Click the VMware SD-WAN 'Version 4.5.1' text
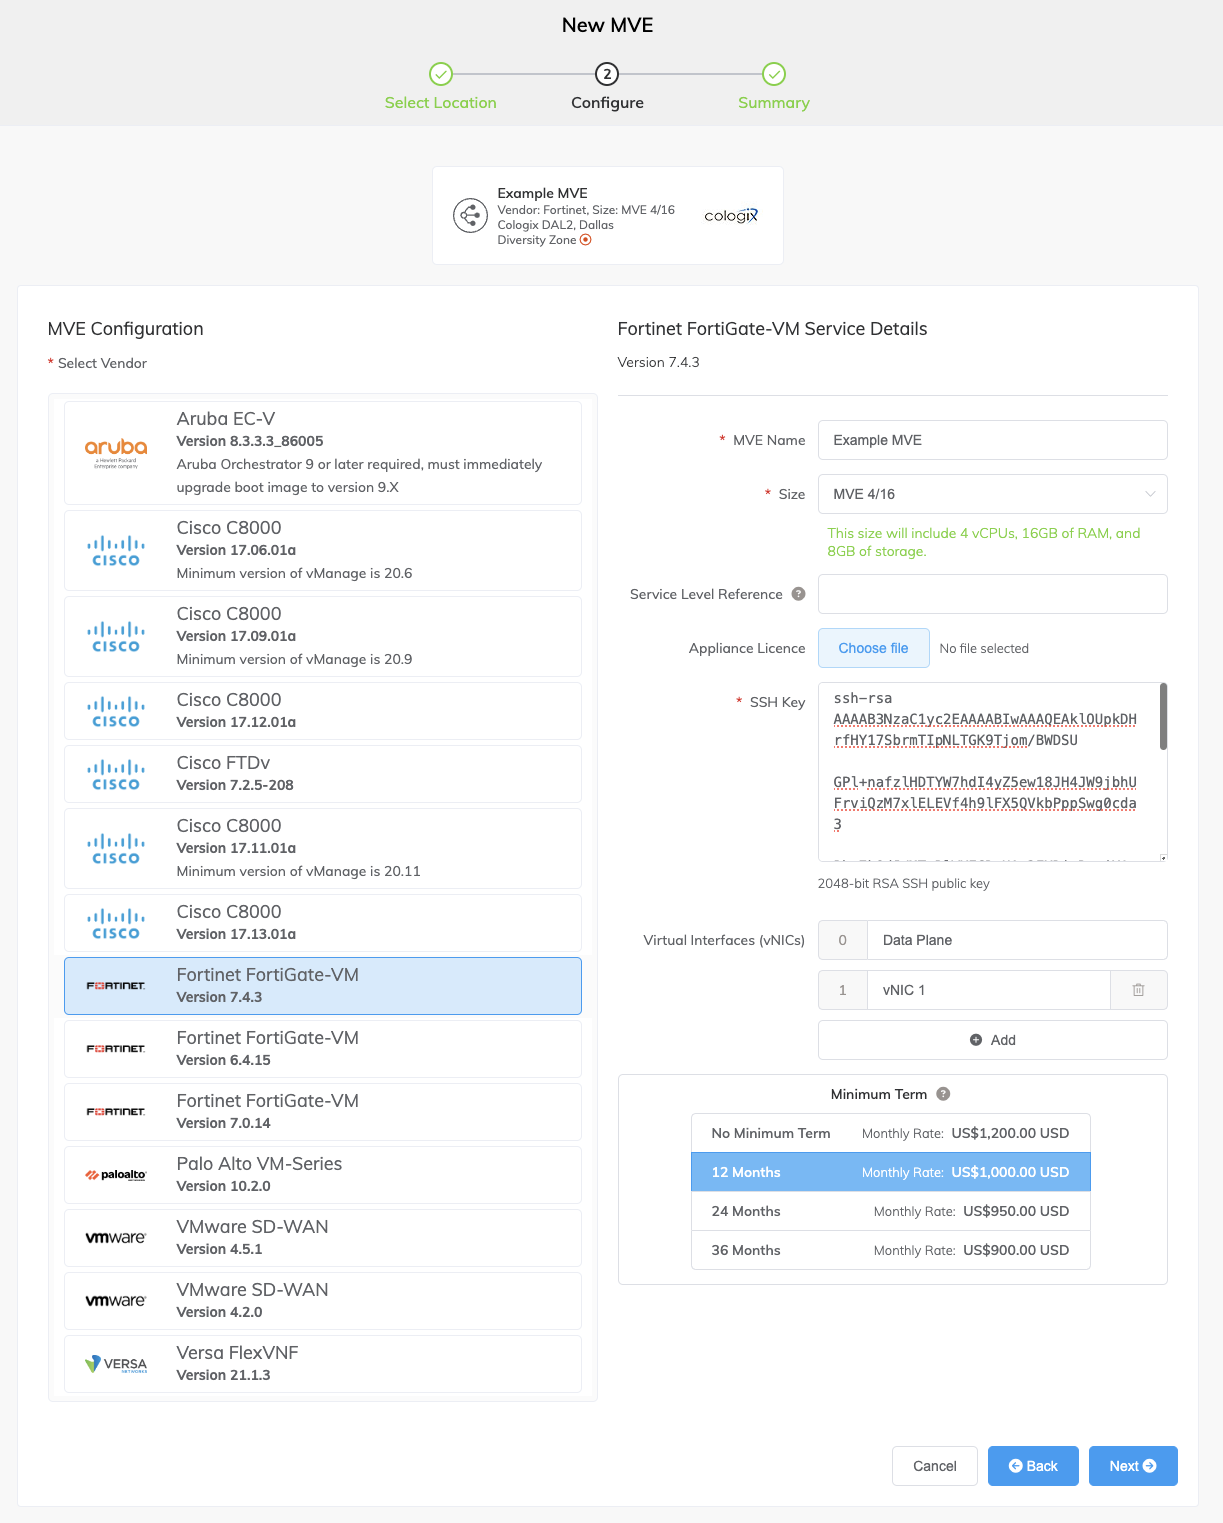1223x1523 pixels. pyautogui.click(x=219, y=1249)
